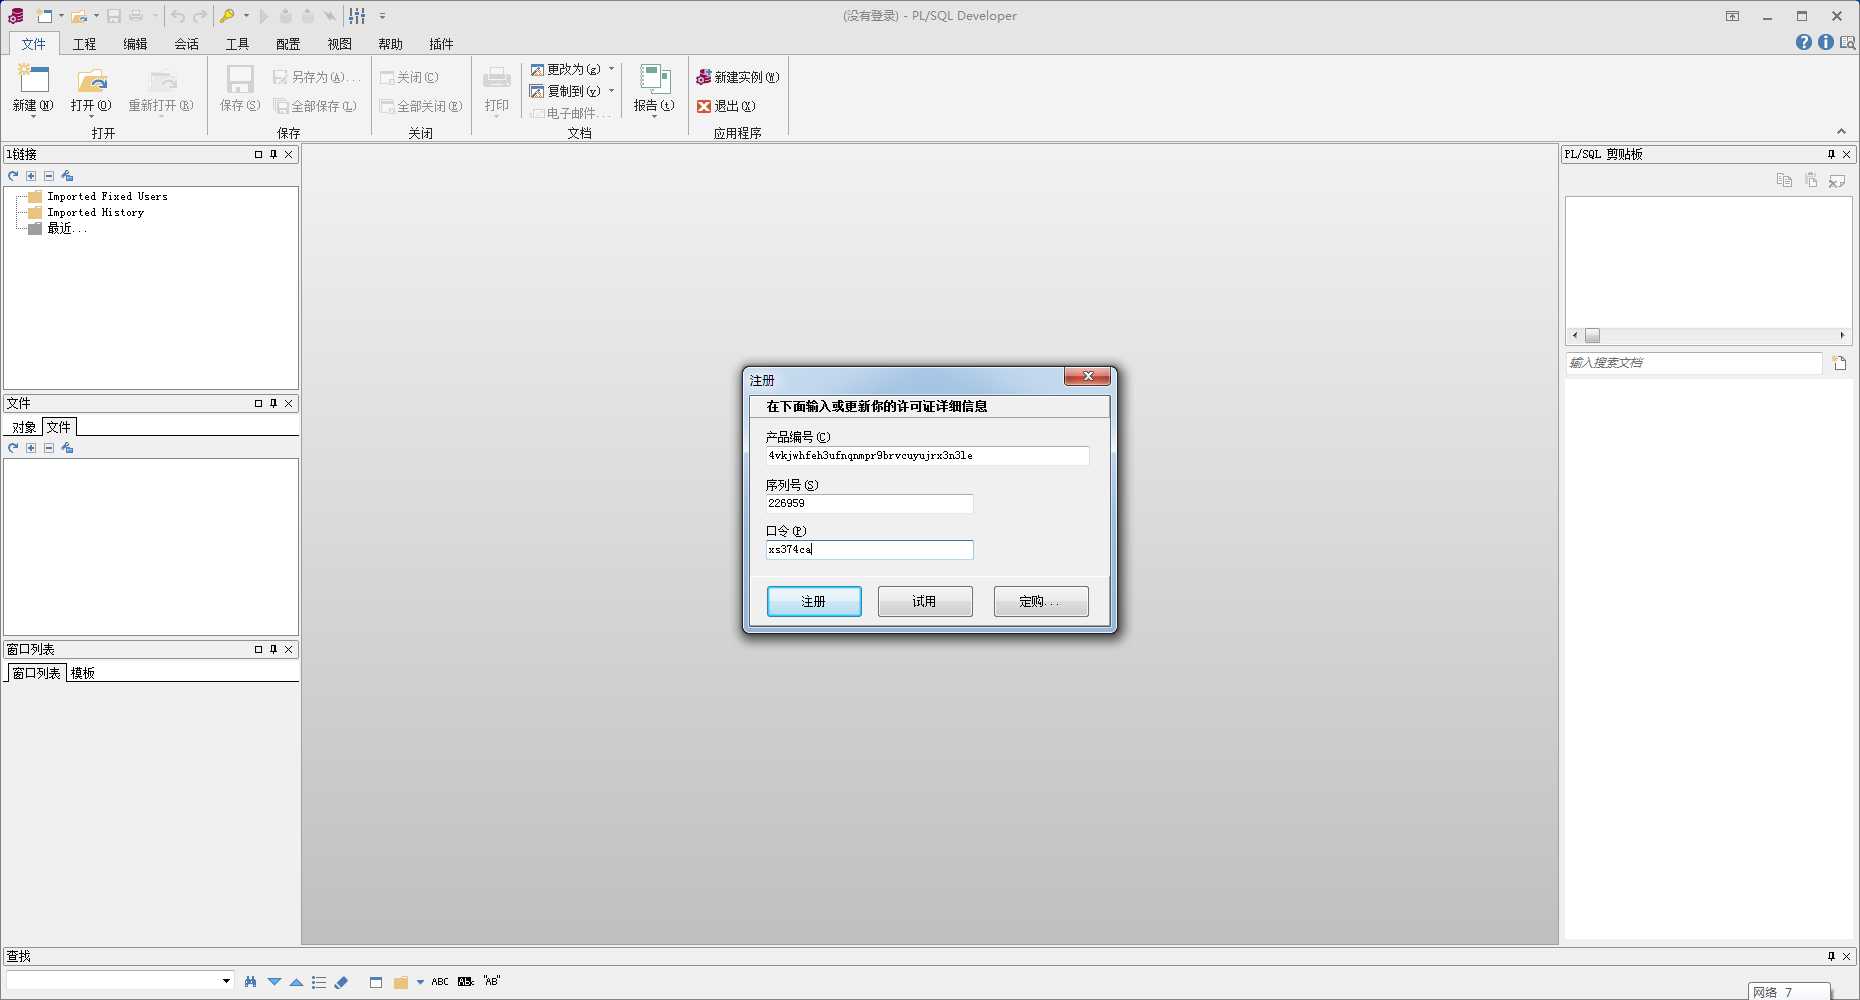The image size is (1860, 1000).
Task: Open the 插件 ribbon tab
Action: tap(441, 44)
